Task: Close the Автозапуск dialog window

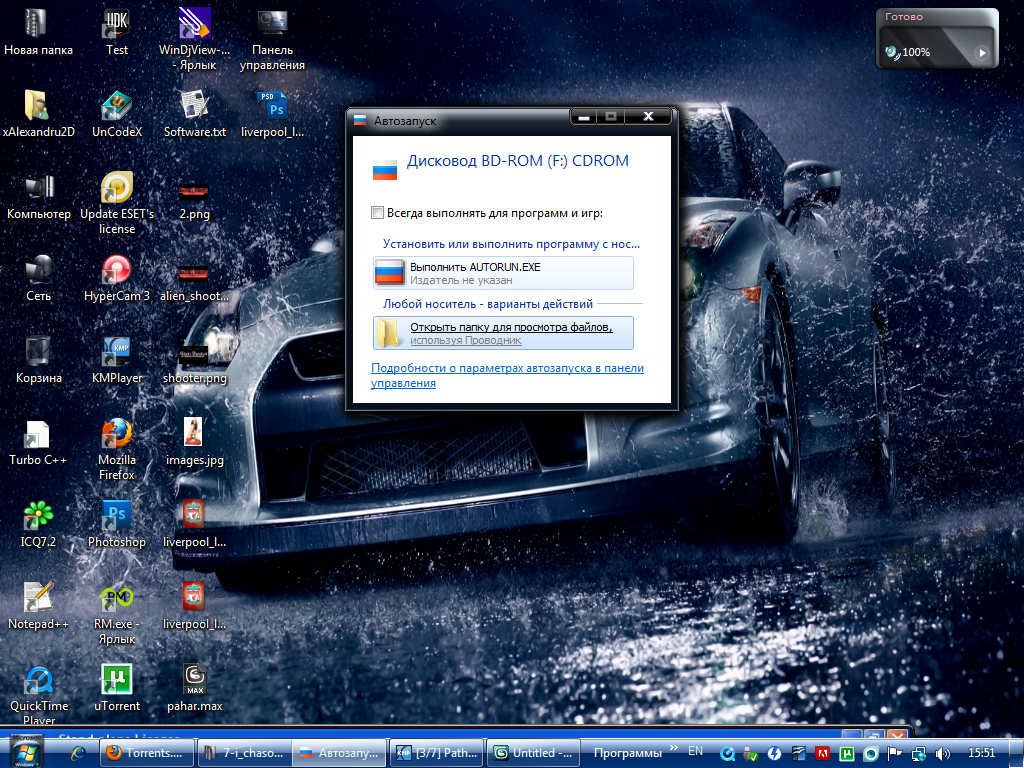Action: [x=648, y=116]
